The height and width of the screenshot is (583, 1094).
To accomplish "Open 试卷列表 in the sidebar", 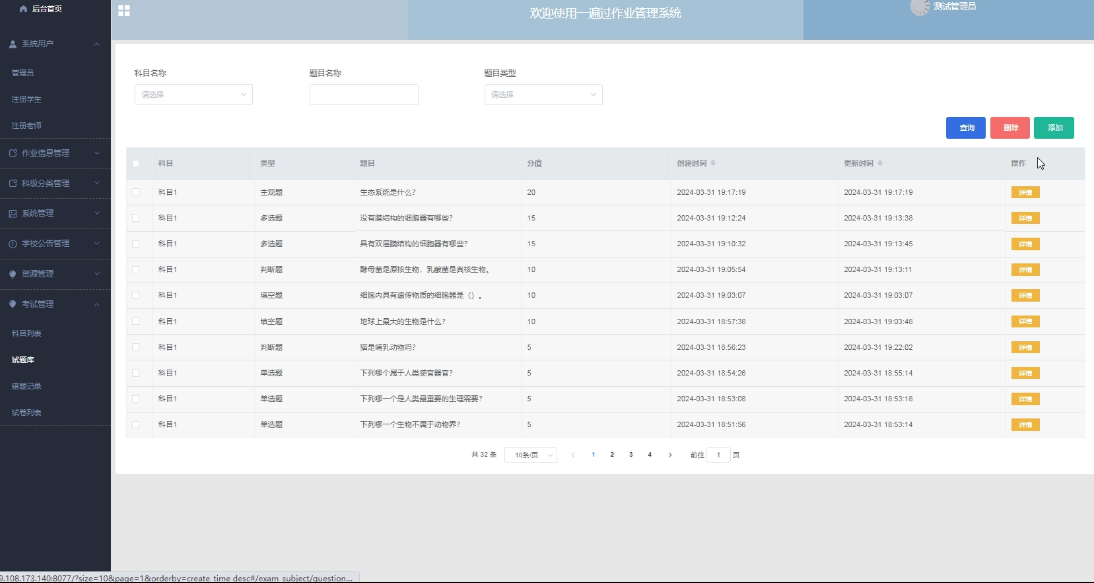I will click(27, 413).
